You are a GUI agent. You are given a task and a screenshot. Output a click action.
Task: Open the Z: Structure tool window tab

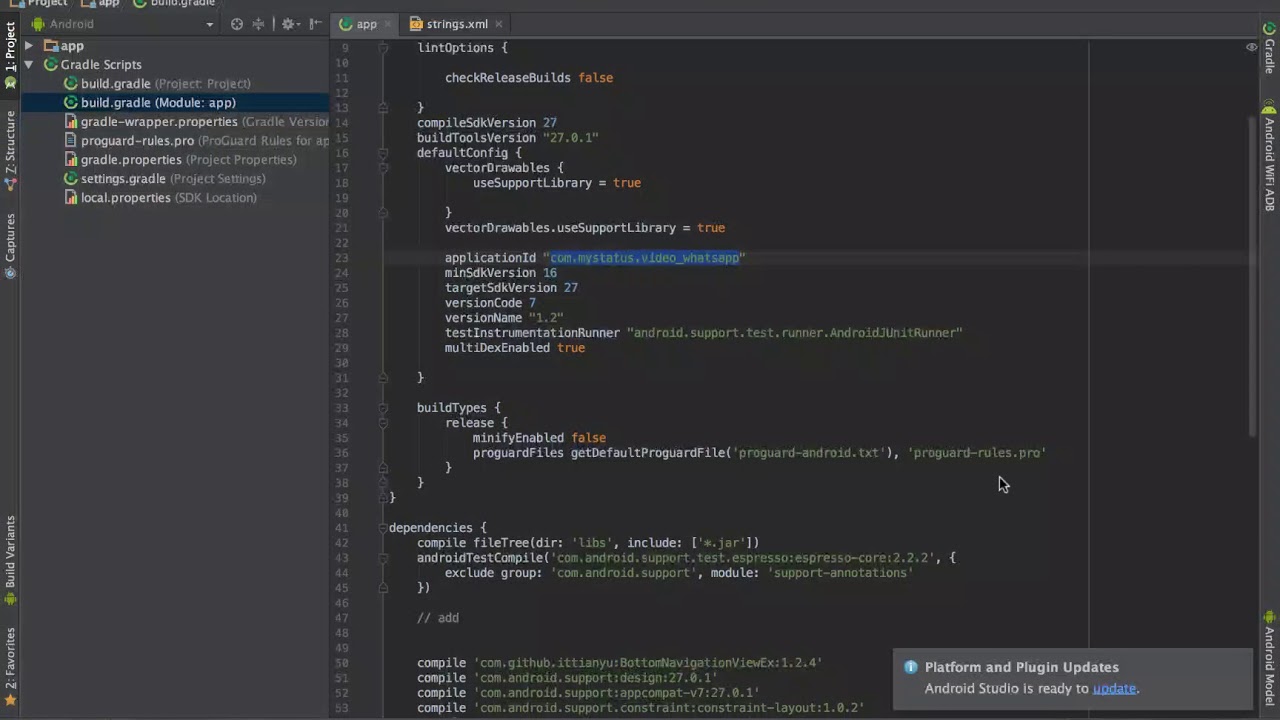click(10, 150)
